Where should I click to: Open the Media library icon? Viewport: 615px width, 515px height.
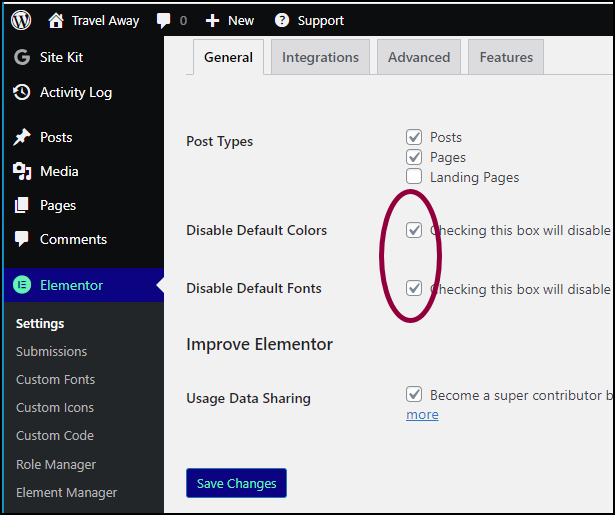tap(22, 171)
